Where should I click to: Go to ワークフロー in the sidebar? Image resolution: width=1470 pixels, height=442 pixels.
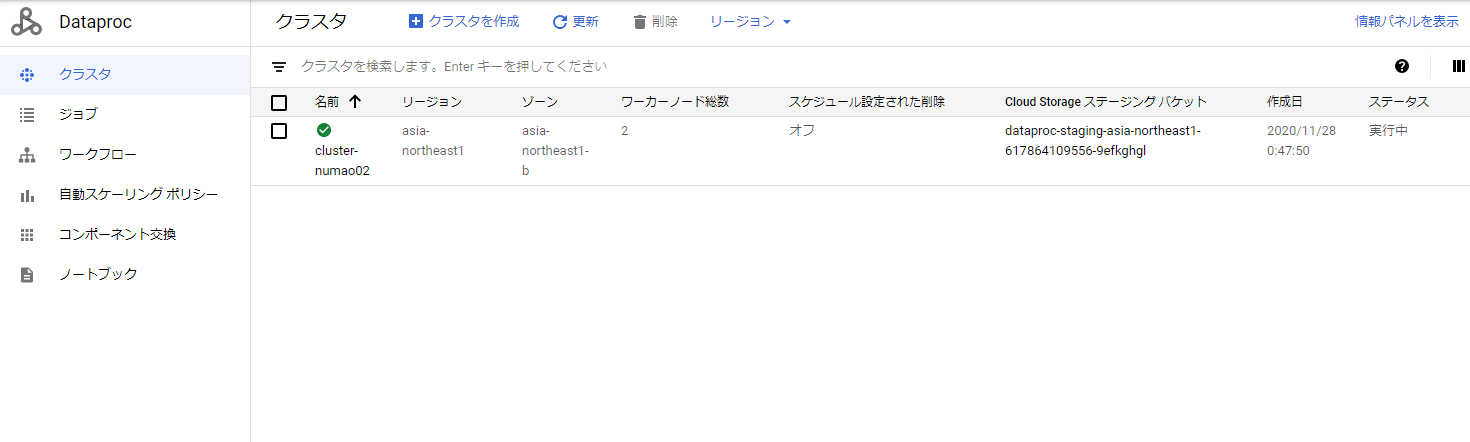125,155
